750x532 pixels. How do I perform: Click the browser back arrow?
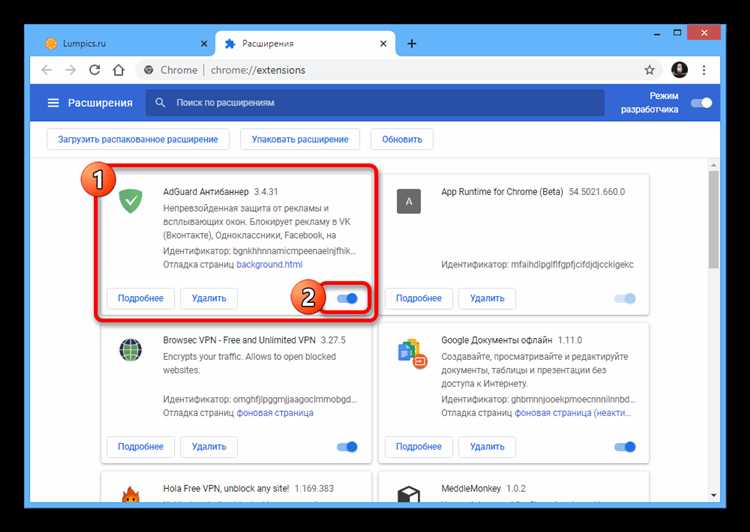point(46,70)
